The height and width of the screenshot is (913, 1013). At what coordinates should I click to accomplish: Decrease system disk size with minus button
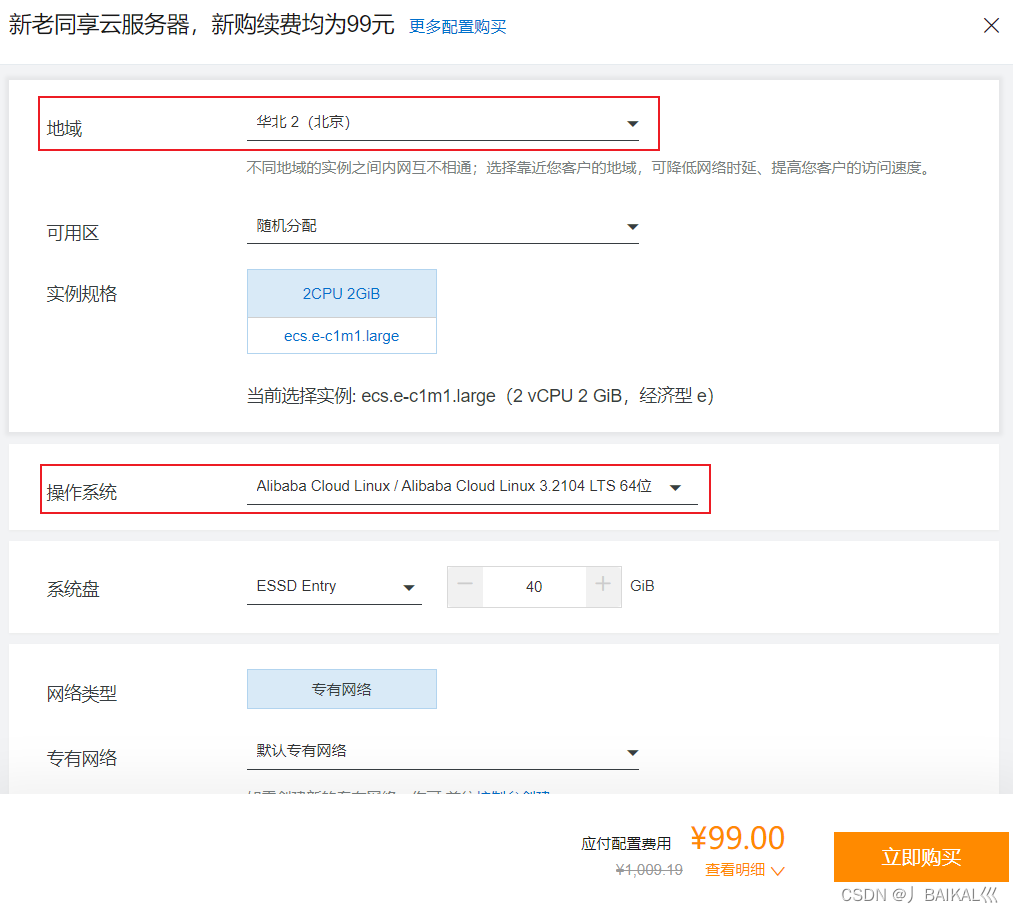(465, 587)
